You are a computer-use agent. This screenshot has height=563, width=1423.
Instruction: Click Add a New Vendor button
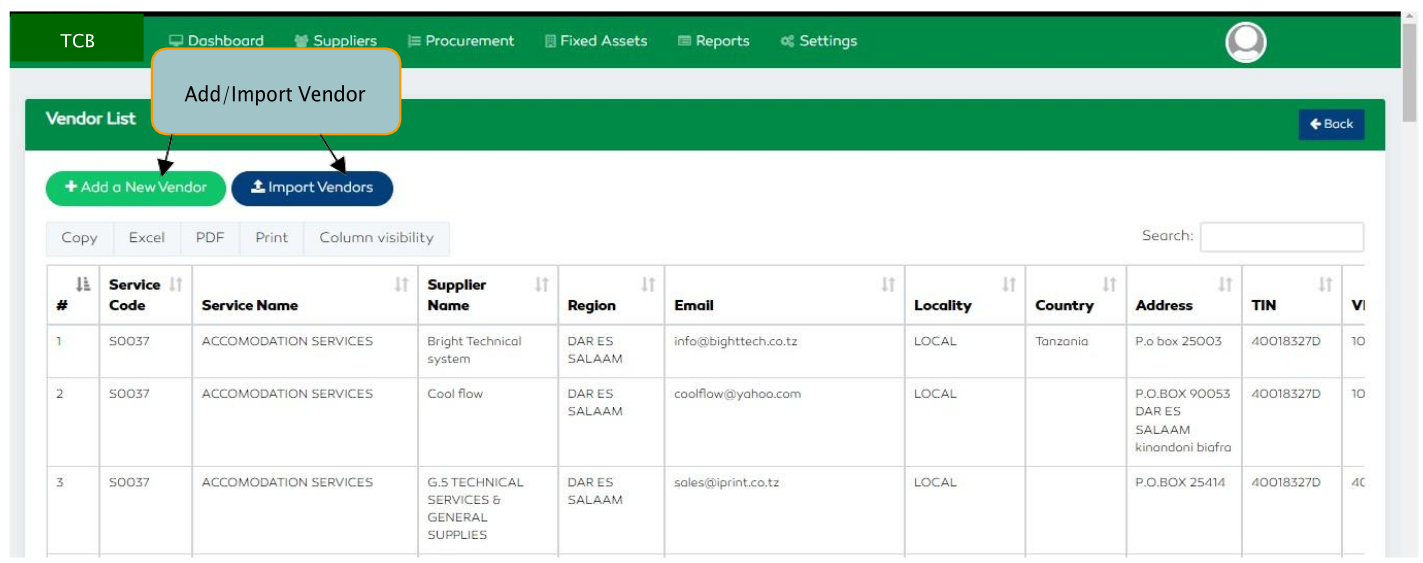point(136,188)
